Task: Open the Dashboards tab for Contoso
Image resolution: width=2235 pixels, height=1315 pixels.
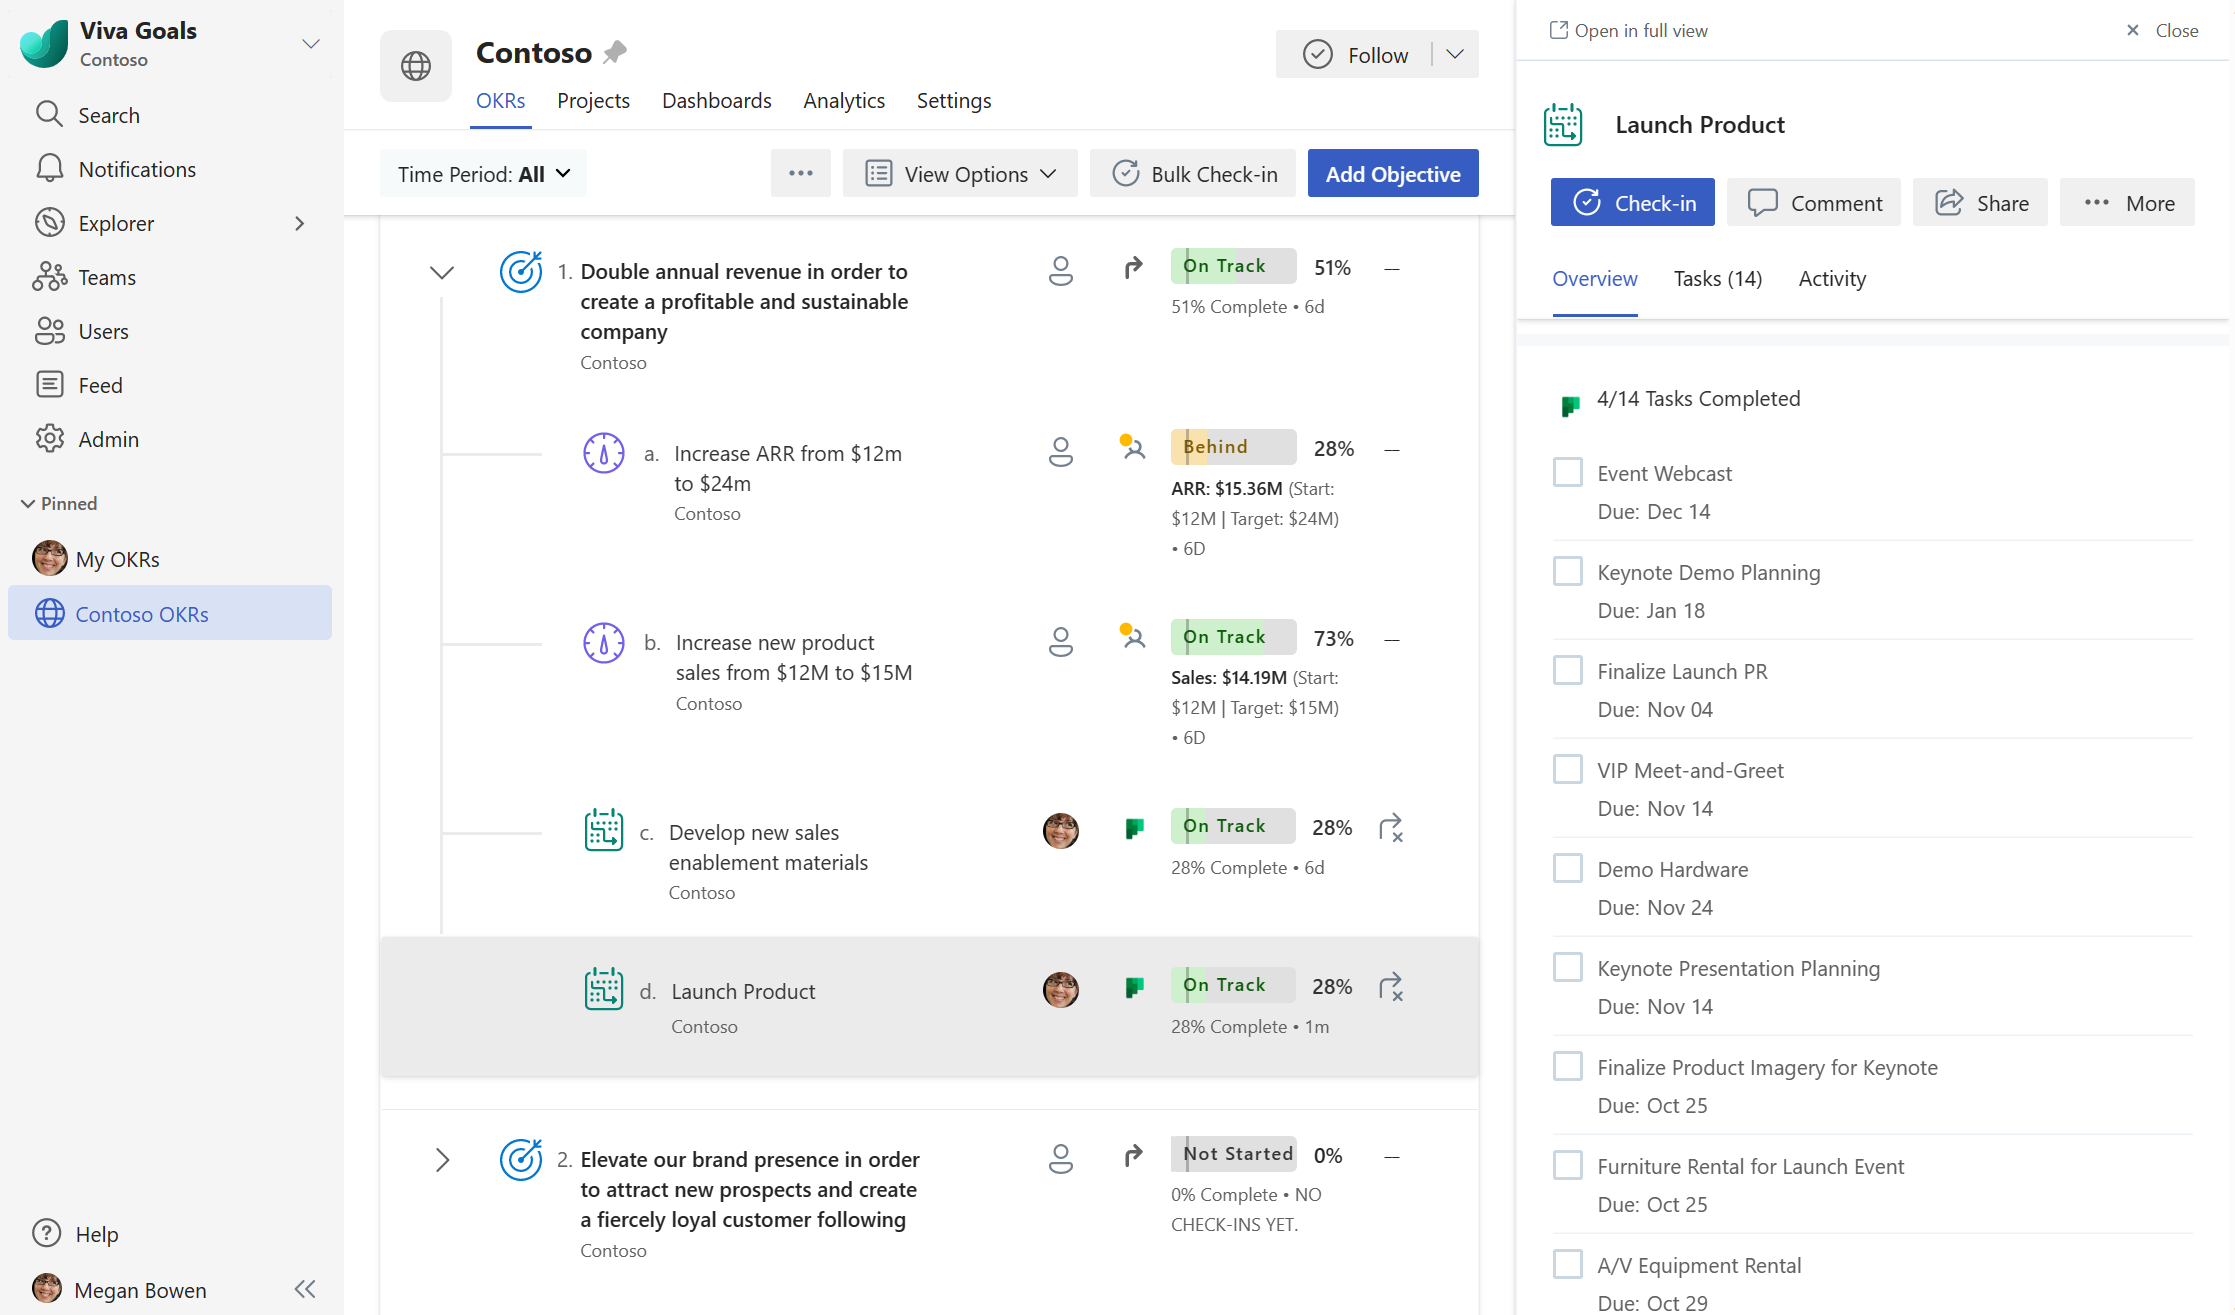Action: [x=716, y=100]
